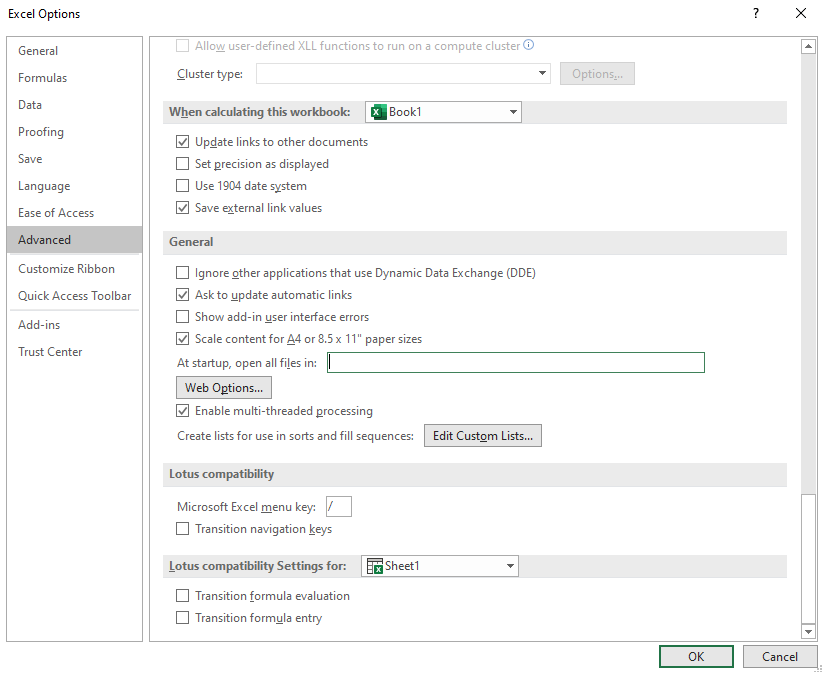This screenshot has height=680, width=824.
Task: Click the scrollbar down arrow
Action: coord(808,631)
